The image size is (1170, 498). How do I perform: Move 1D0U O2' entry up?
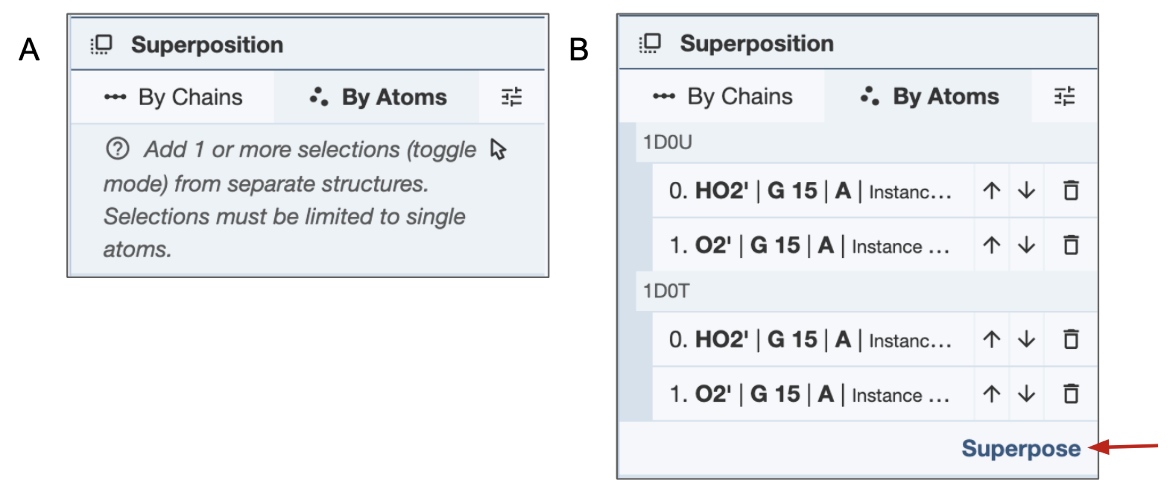992,245
